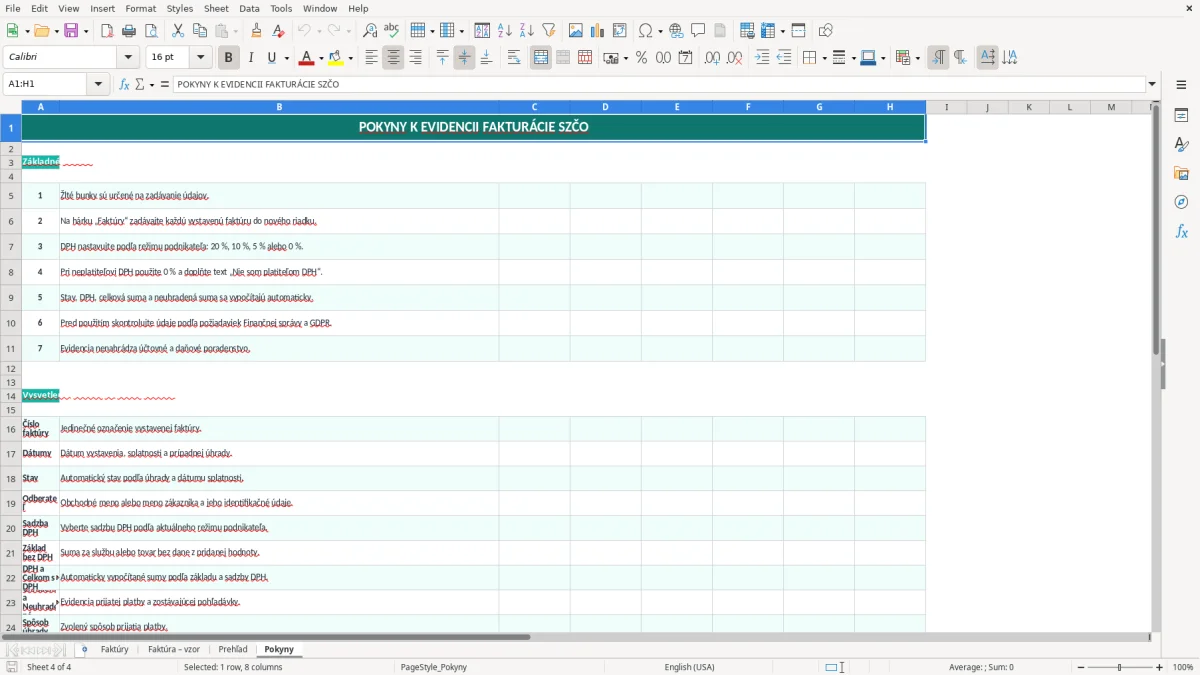Click the 100% zoom level
The image size is (1200, 675).
click(1183, 667)
